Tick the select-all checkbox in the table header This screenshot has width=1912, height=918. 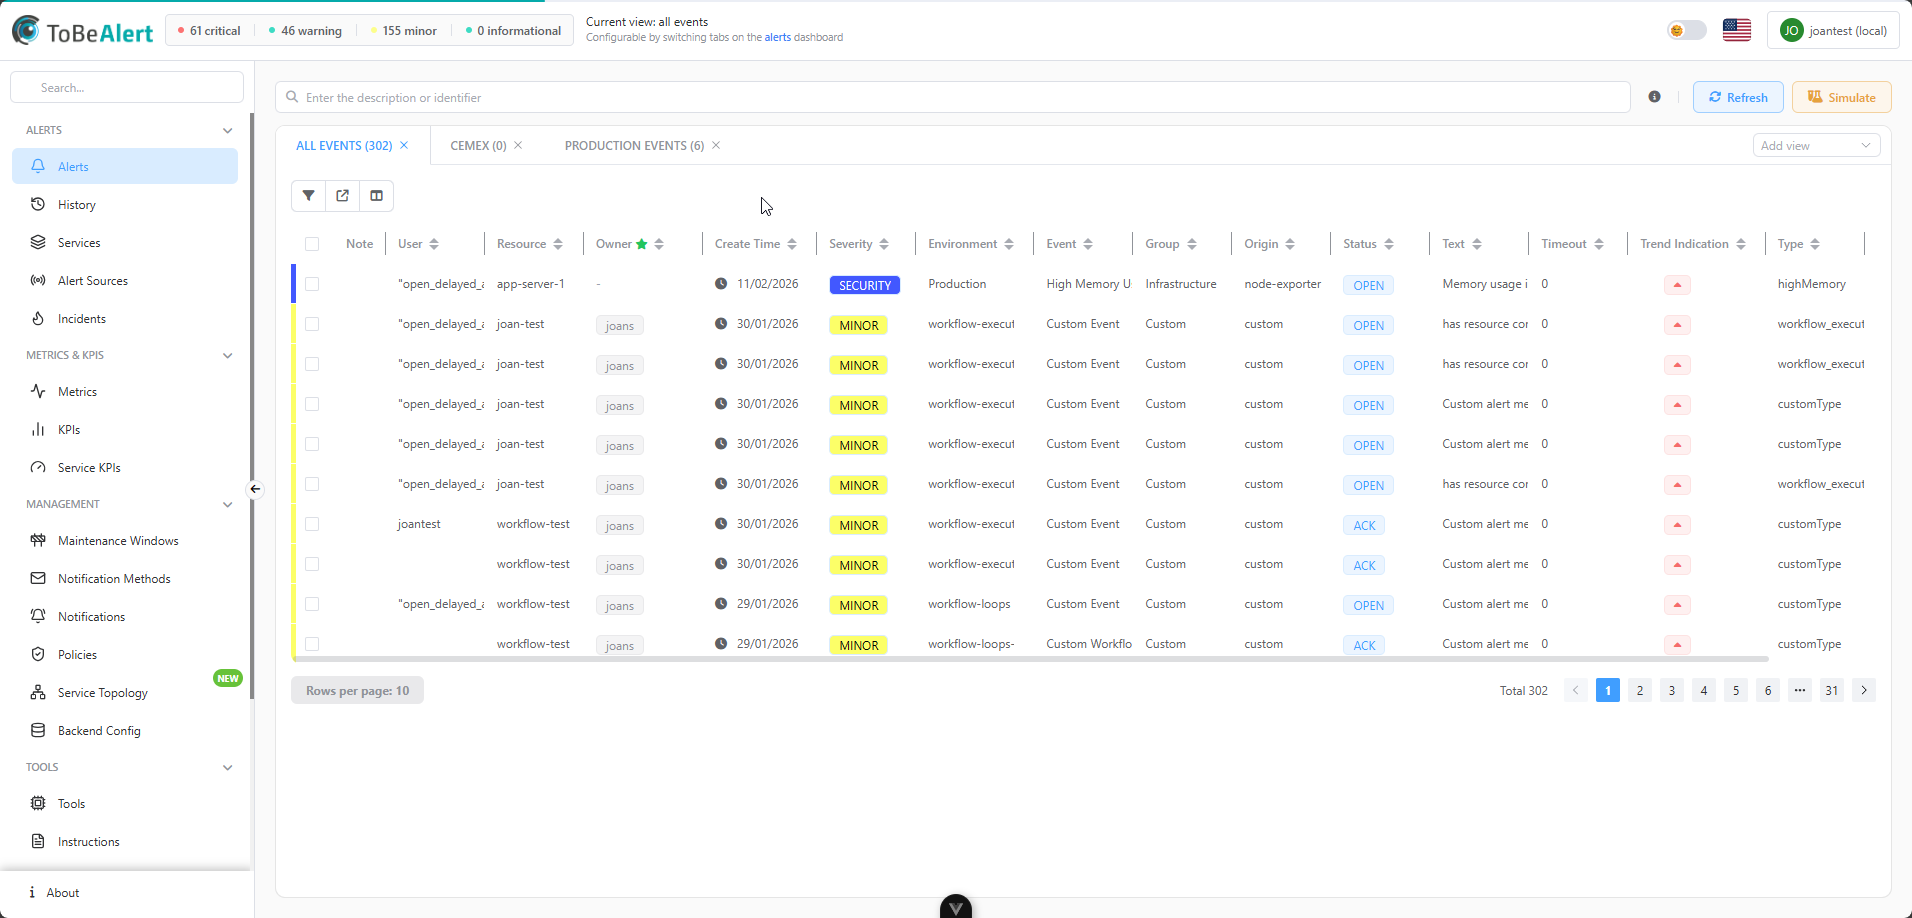point(312,244)
